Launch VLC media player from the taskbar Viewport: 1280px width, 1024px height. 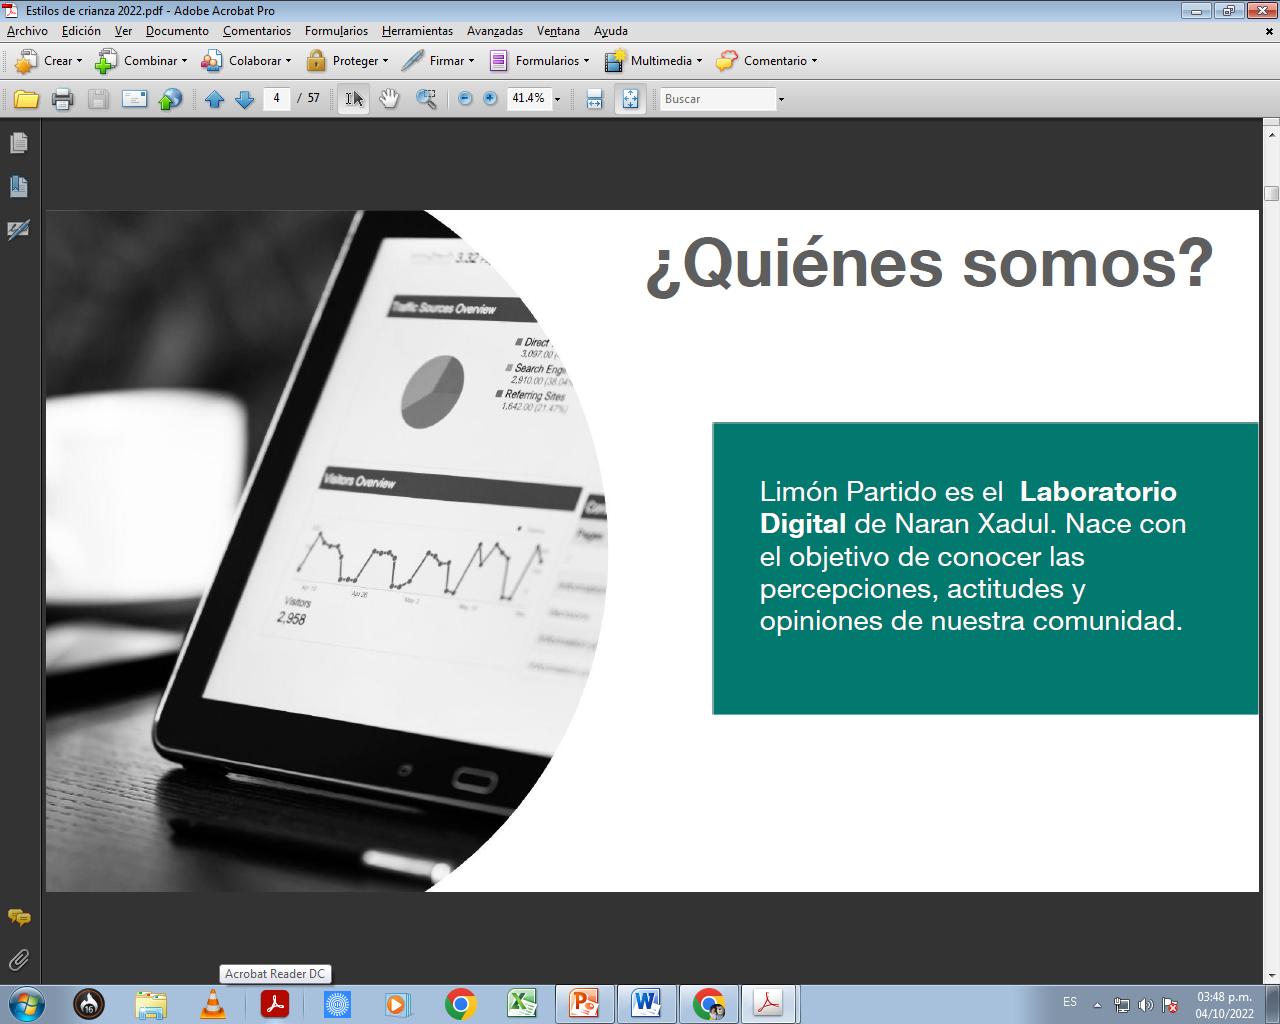(x=213, y=1003)
